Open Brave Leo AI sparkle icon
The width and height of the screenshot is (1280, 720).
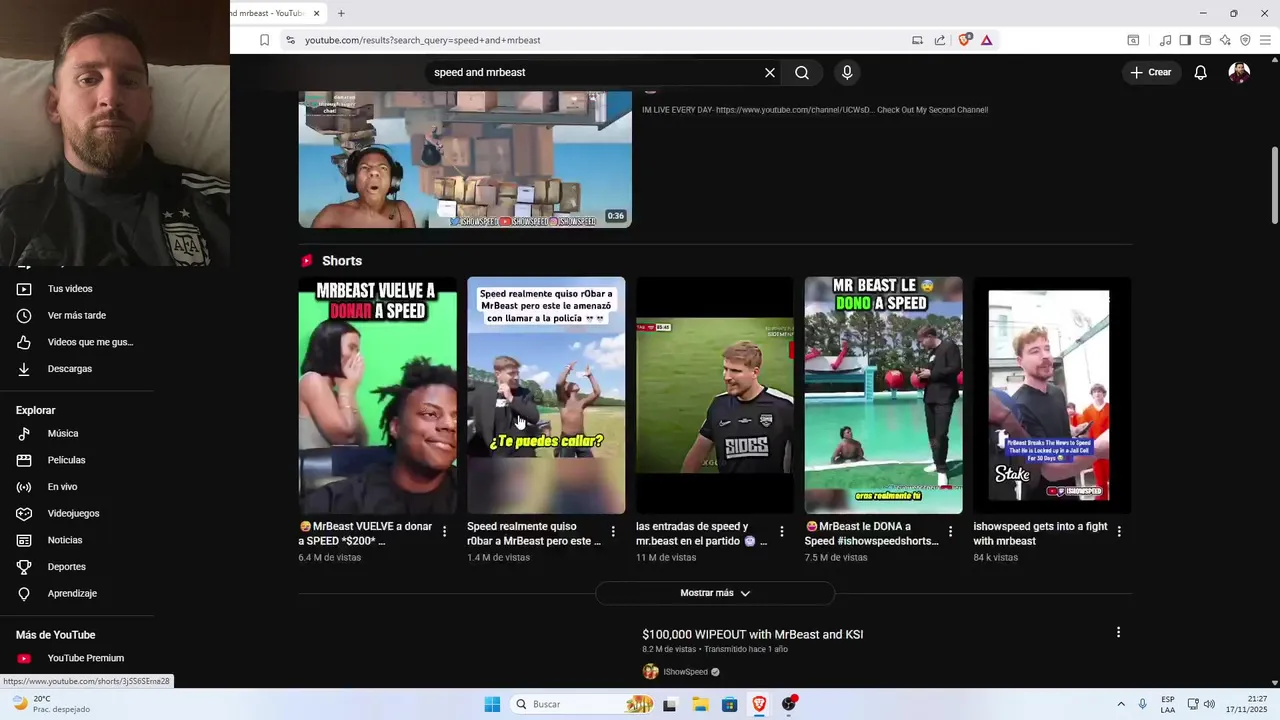[x=1225, y=40]
